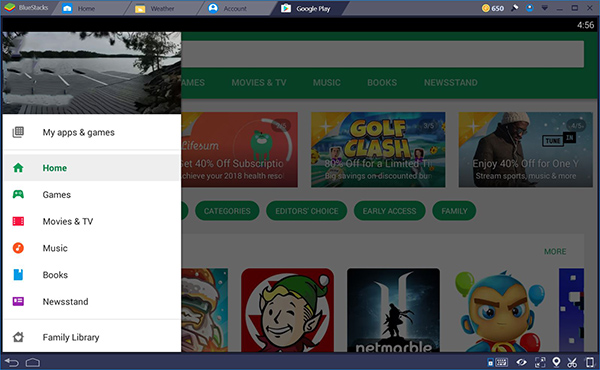This screenshot has width=600, height=370.
Task: Select the Music icon in drawer
Action: [18, 248]
